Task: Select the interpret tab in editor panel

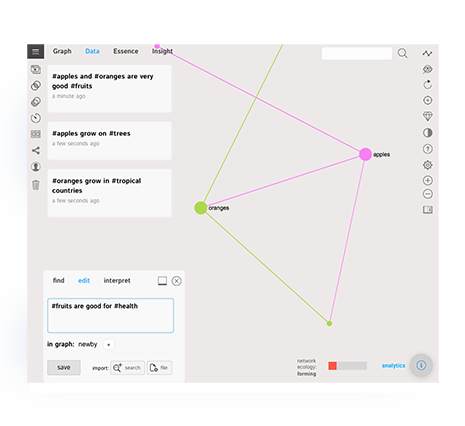Action: pos(117,281)
